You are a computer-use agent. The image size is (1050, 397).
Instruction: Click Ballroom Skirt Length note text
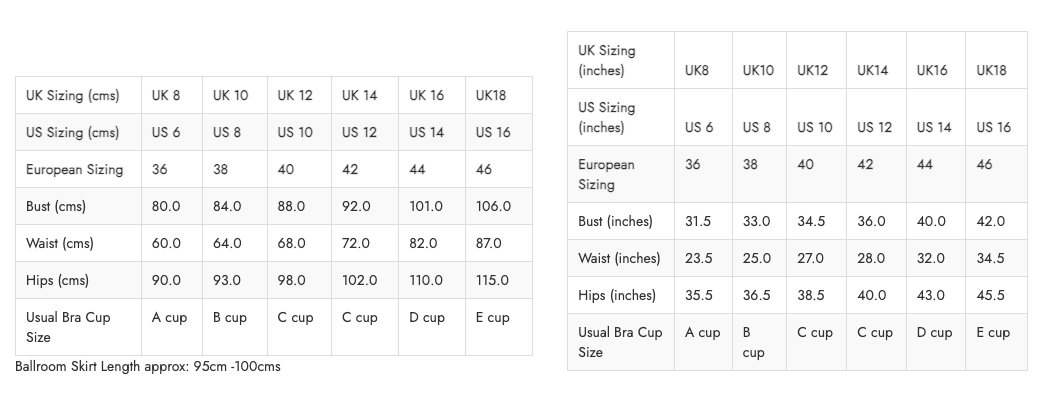coord(147,366)
